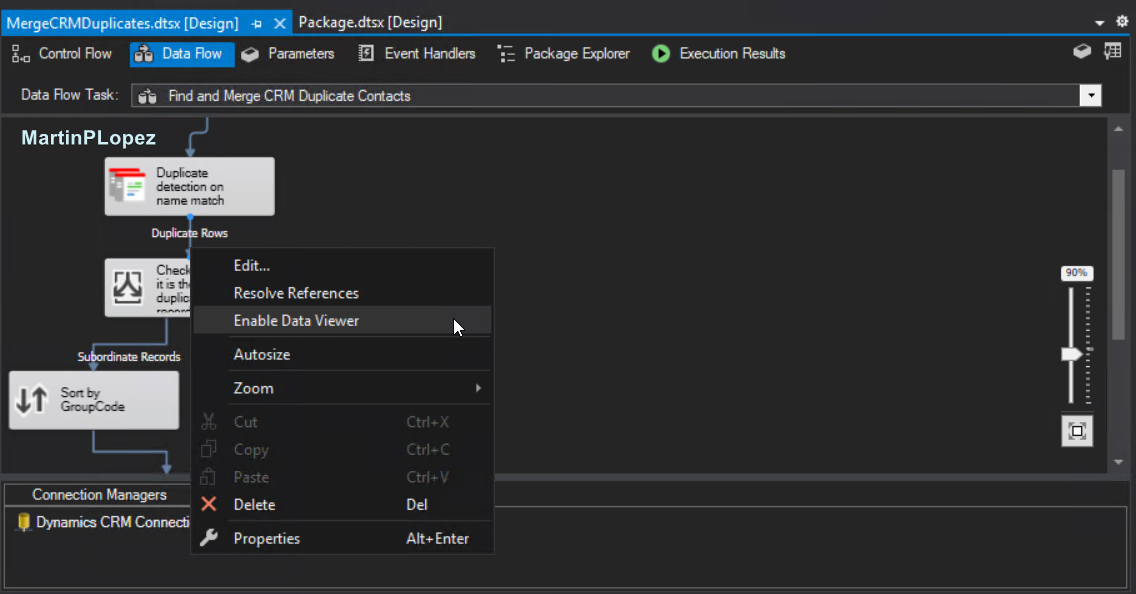Viewport: 1136px width, 594px height.
Task: Click the Script Component checking duplicate records
Action: pyautogui.click(x=145, y=287)
